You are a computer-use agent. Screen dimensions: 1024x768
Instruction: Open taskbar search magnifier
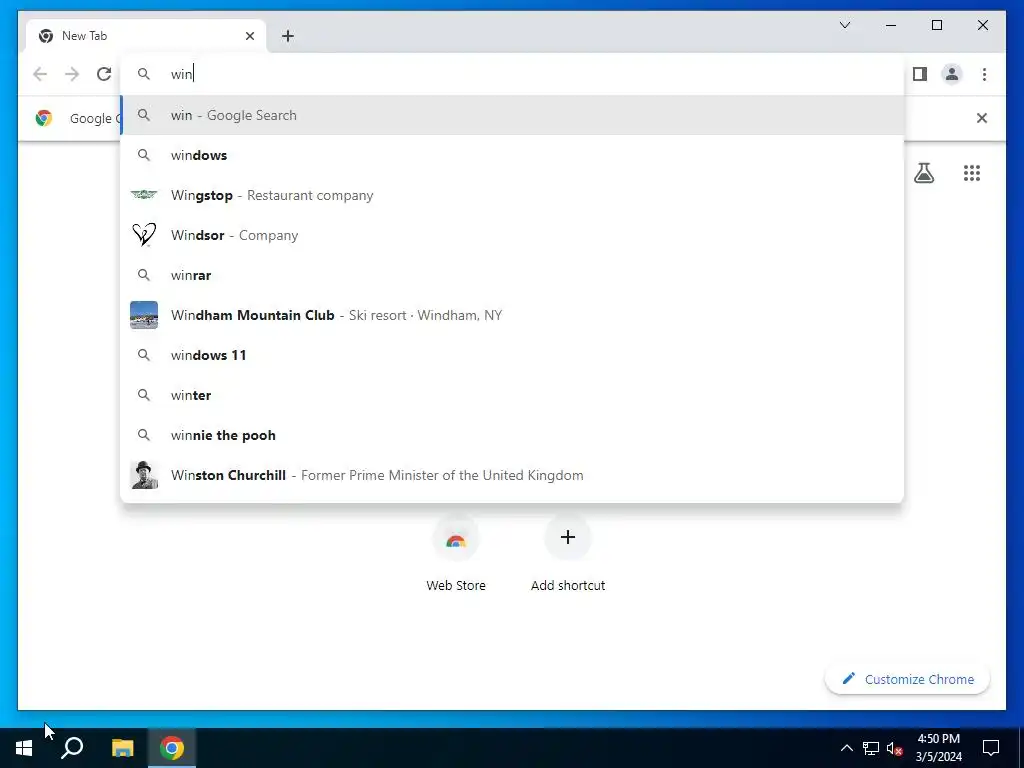pyautogui.click(x=72, y=748)
